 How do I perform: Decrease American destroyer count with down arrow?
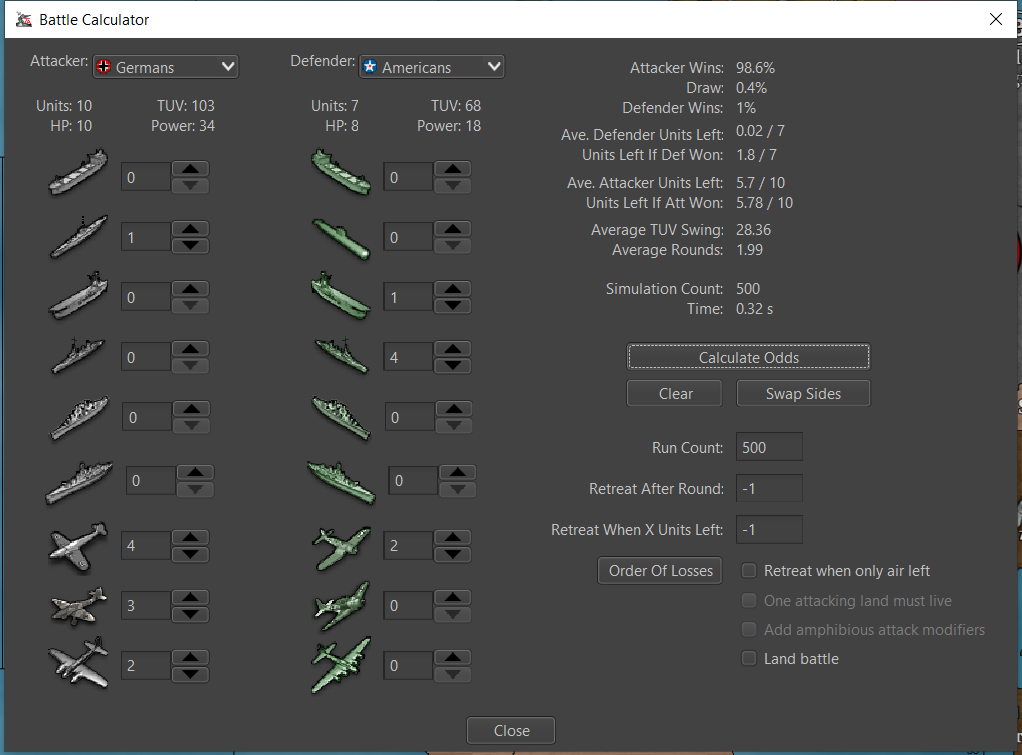point(452,365)
